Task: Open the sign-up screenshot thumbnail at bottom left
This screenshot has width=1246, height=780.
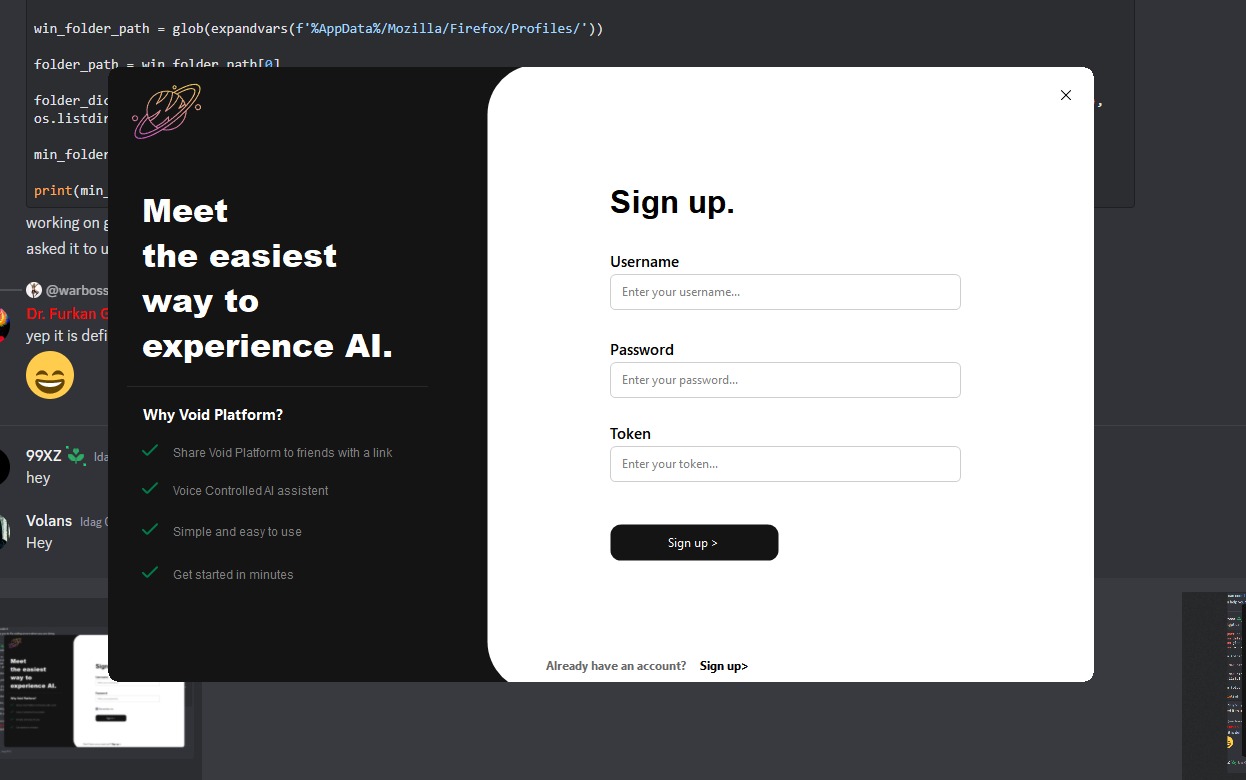Action: pyautogui.click(x=95, y=690)
